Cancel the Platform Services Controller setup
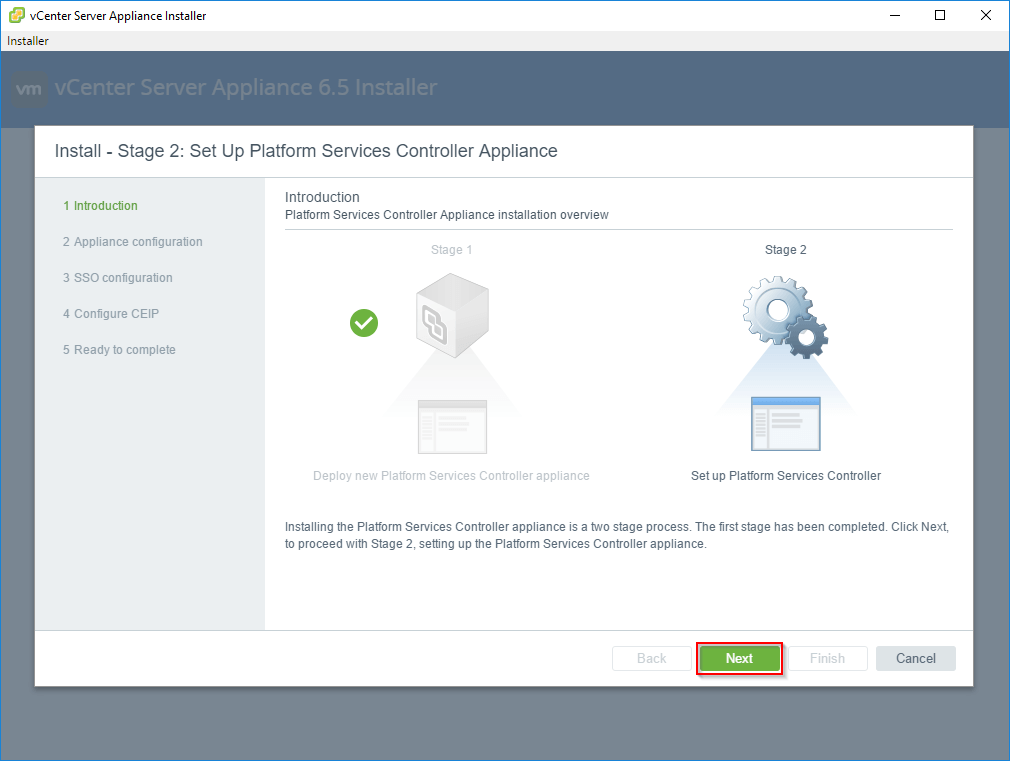Image resolution: width=1010 pixels, height=761 pixels. click(x=915, y=658)
